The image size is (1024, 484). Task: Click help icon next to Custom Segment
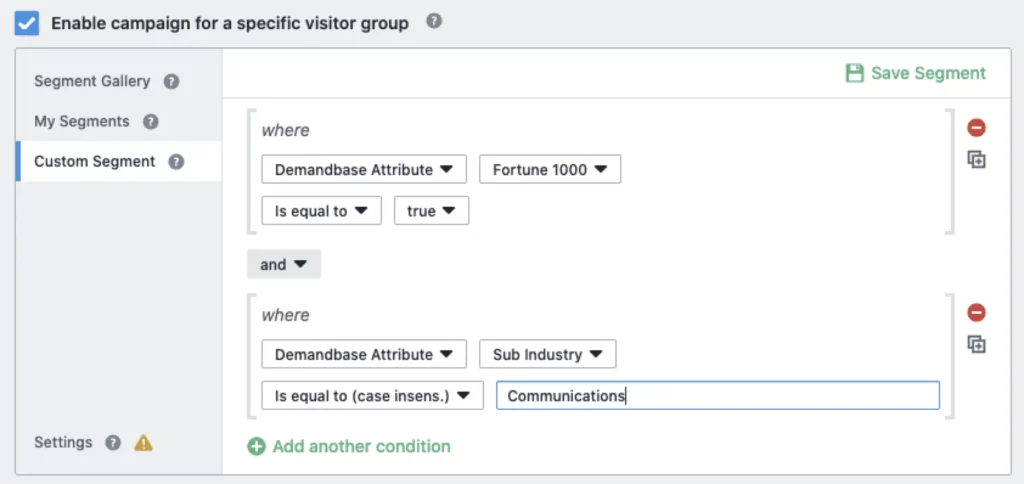click(x=176, y=162)
